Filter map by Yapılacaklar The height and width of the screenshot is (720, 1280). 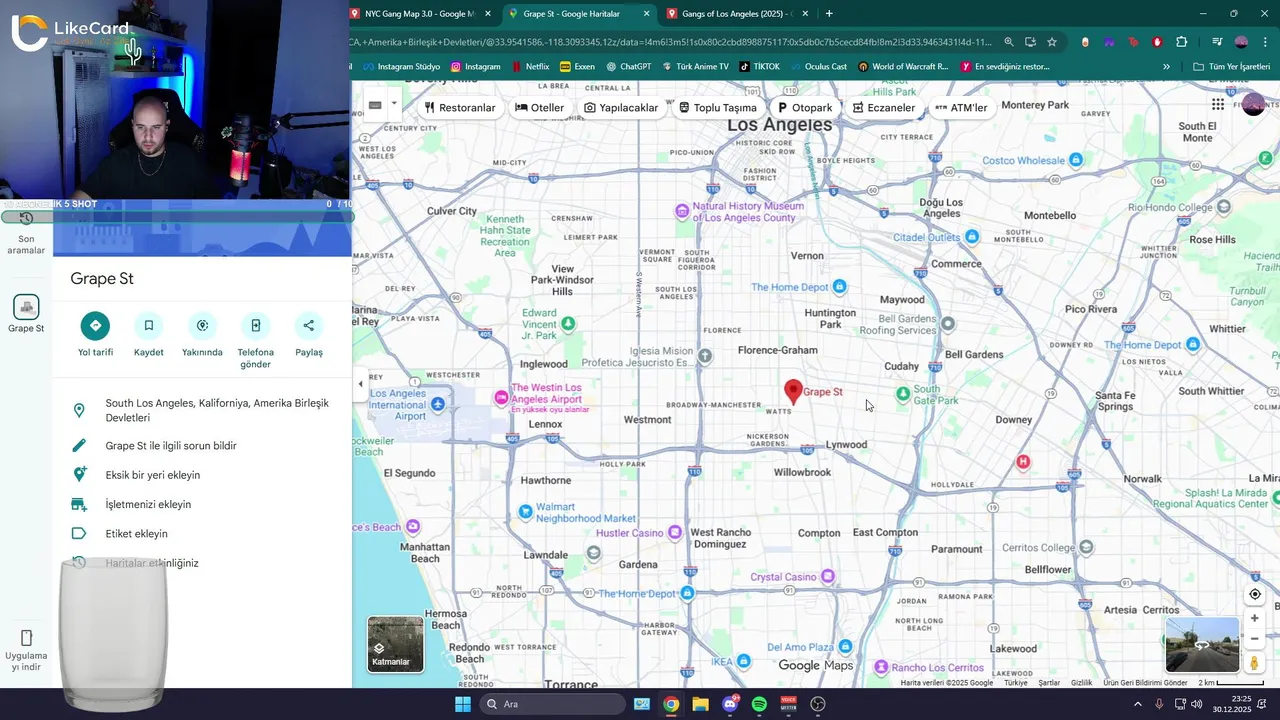[x=621, y=107]
